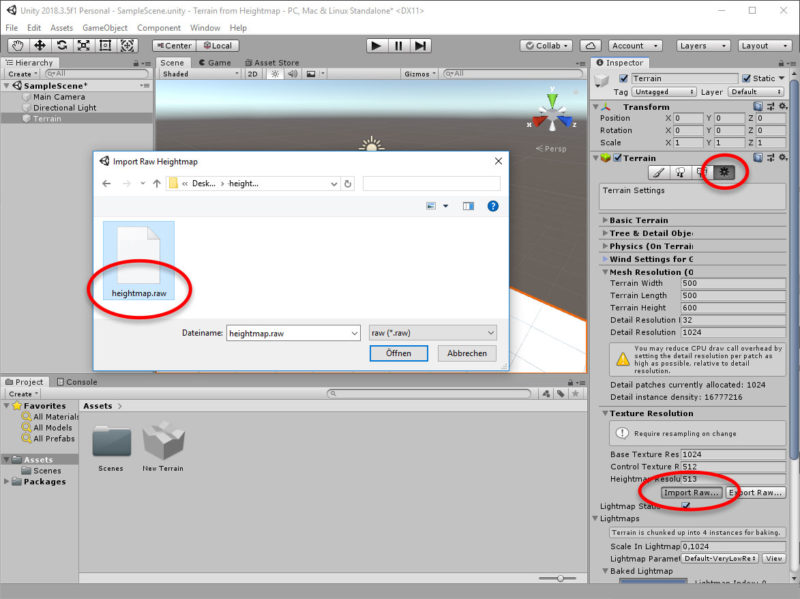The image size is (800, 599).
Task: Click the Import Raw... button
Action: point(691,493)
